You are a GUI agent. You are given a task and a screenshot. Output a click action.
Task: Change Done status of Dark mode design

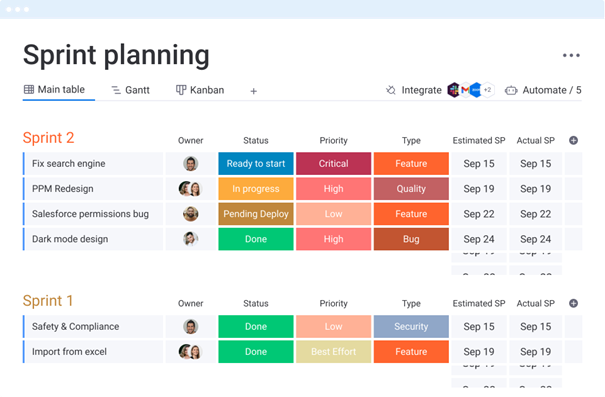tap(256, 239)
